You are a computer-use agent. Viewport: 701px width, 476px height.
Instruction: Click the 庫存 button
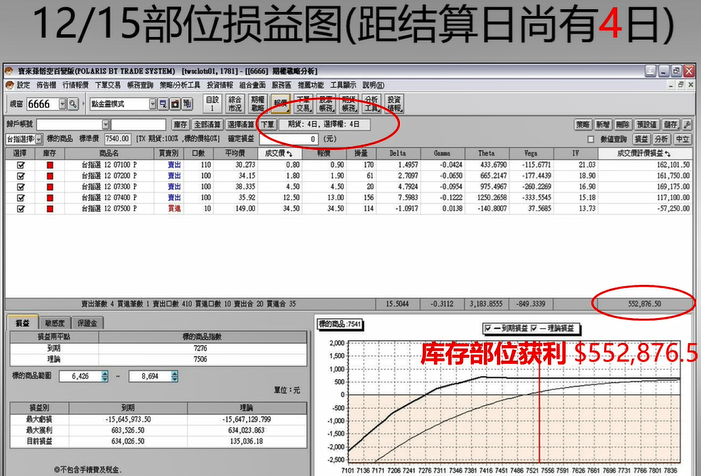point(180,125)
